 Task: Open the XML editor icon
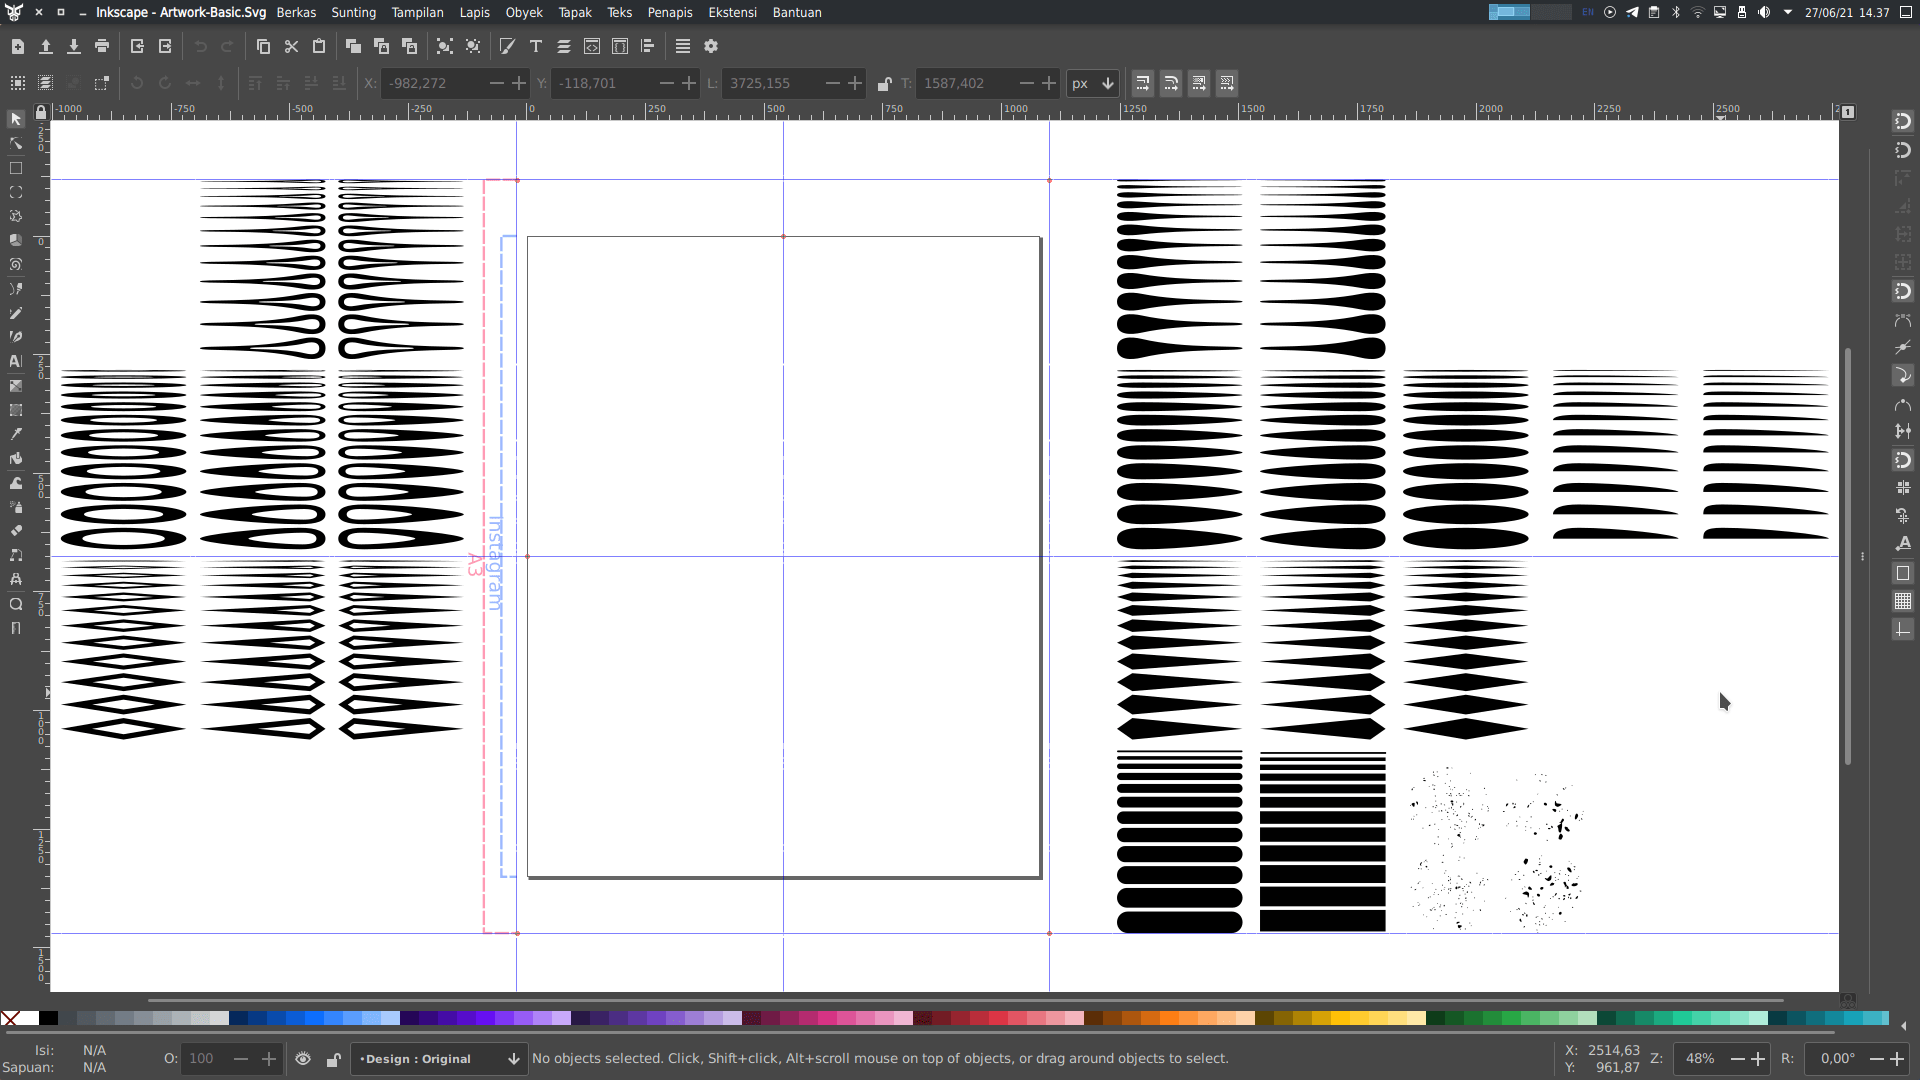[x=592, y=46]
